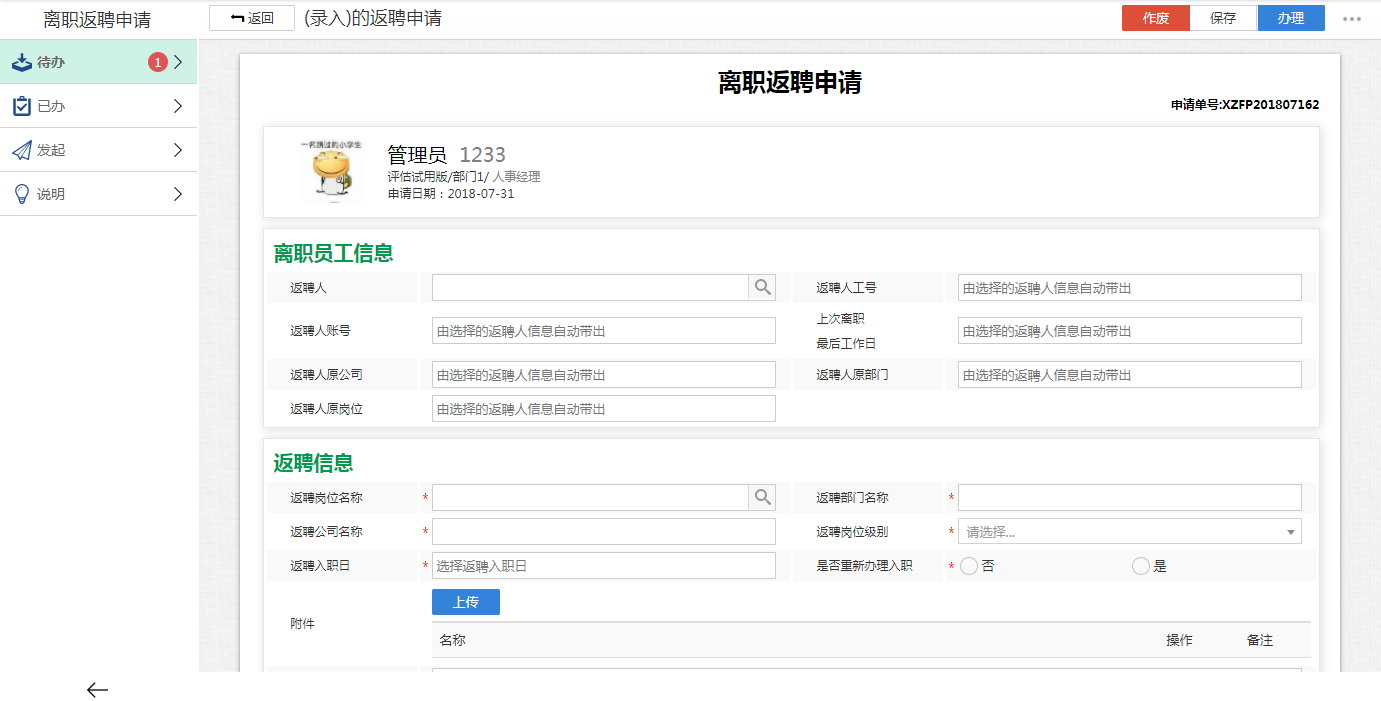Click the search icon in 返聘人 field
The height and width of the screenshot is (701, 1381).
(x=763, y=288)
